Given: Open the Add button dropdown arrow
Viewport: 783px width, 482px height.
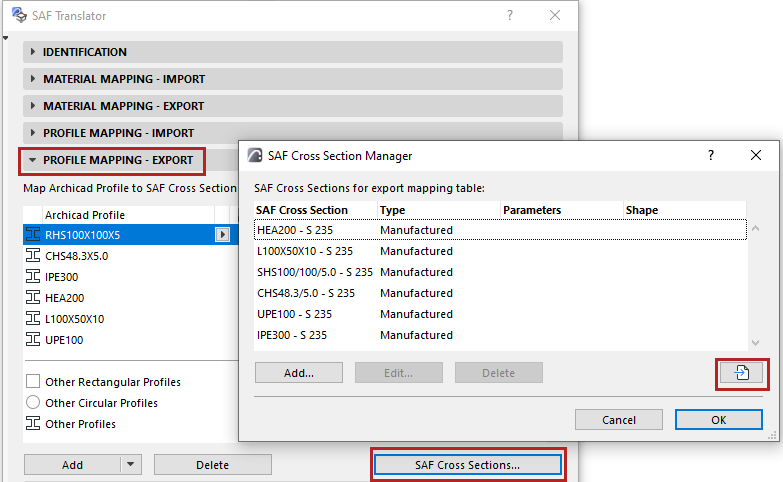Looking at the screenshot, I should pyautogui.click(x=131, y=465).
